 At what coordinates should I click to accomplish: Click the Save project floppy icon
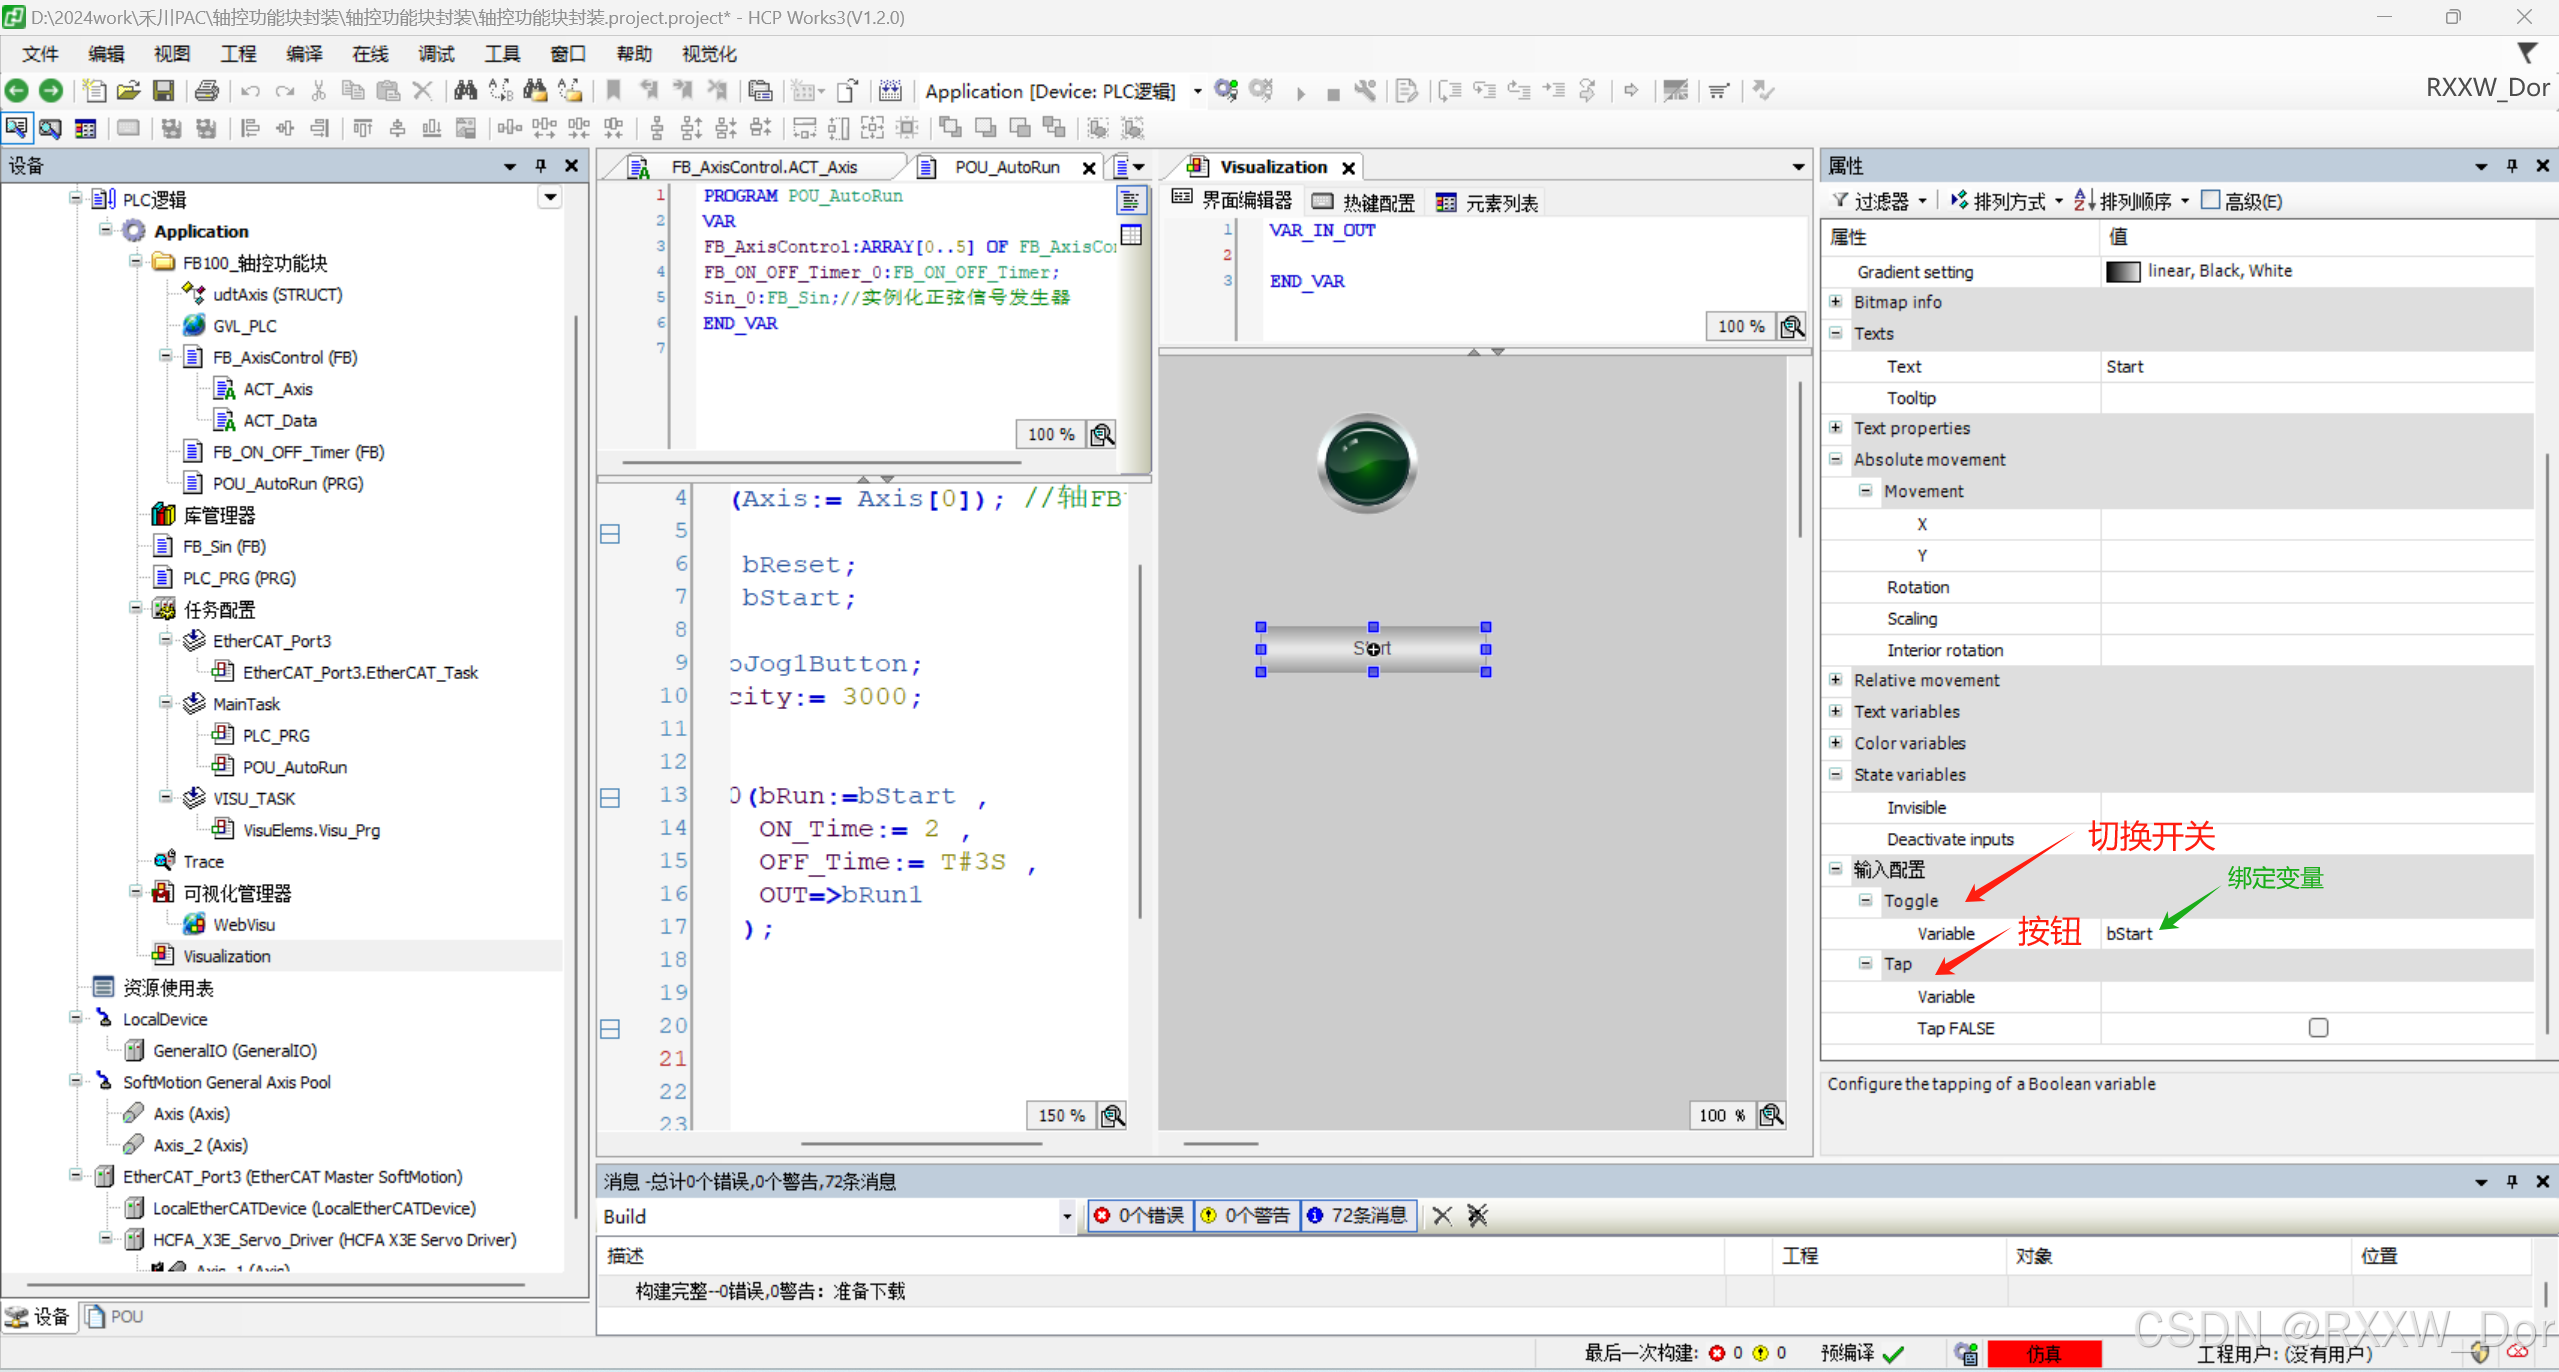point(163,91)
